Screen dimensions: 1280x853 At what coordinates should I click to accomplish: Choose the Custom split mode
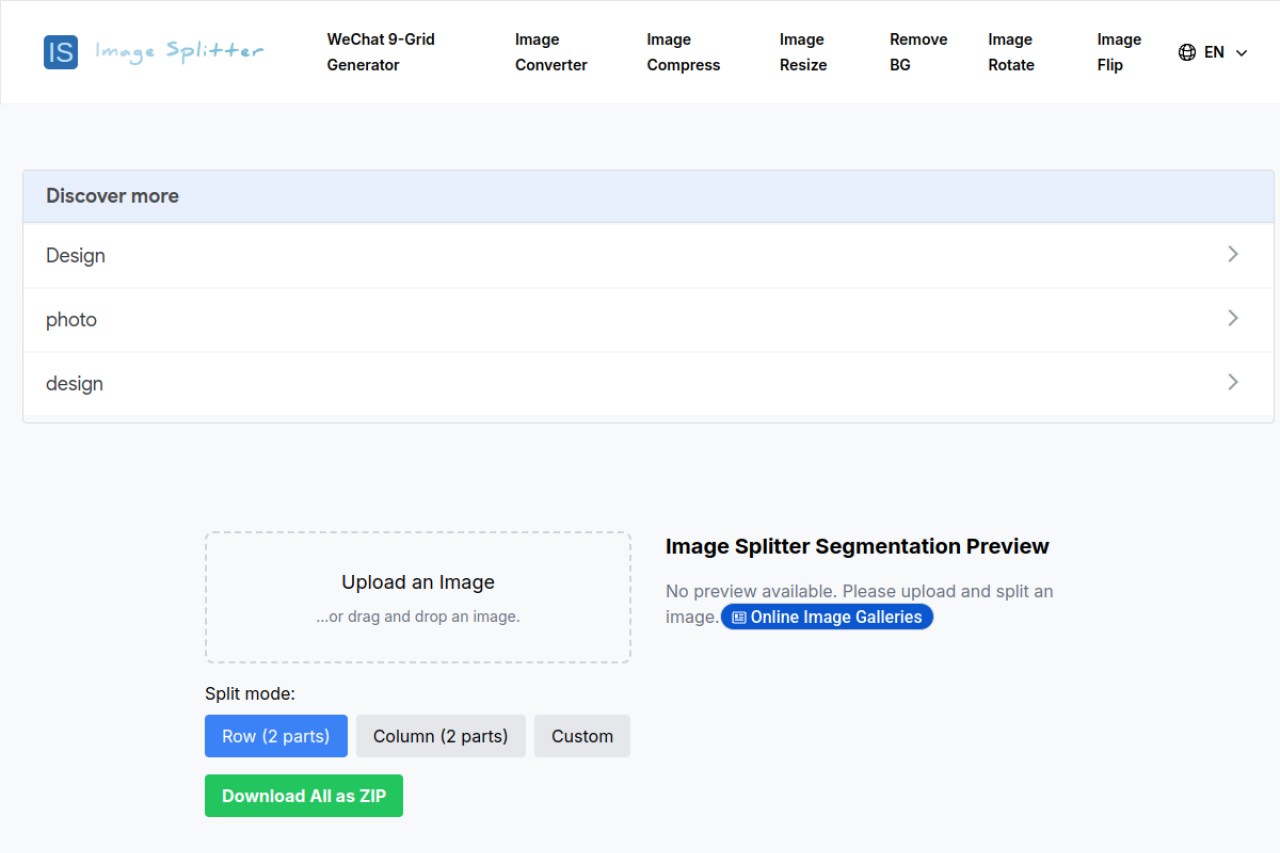click(x=582, y=736)
